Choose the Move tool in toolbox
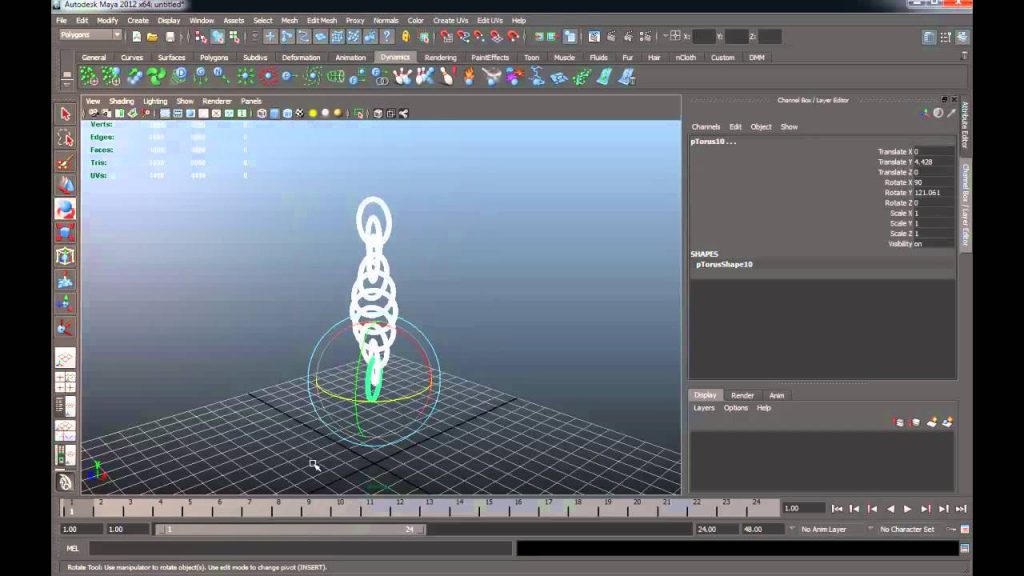Screen dimensions: 1024x576 pyautogui.click(x=65, y=185)
